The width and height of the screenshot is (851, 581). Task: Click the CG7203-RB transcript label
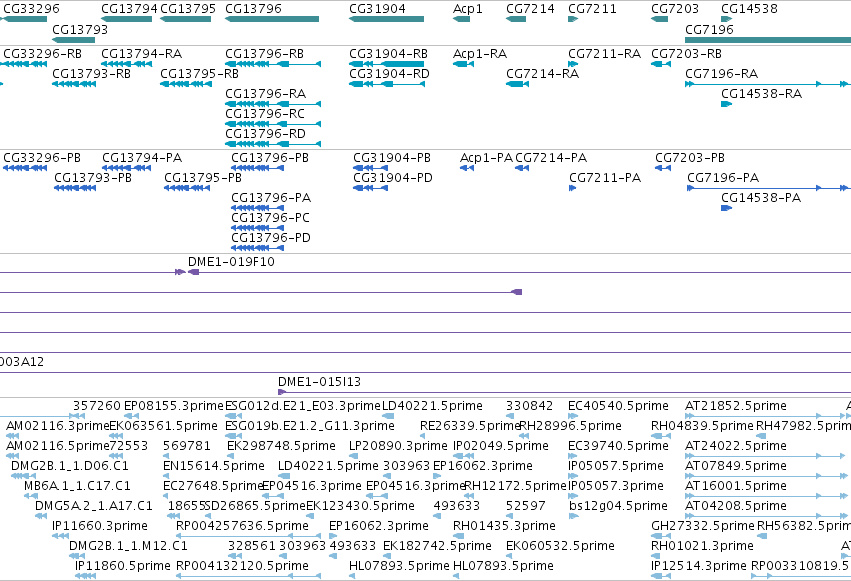(x=686, y=54)
